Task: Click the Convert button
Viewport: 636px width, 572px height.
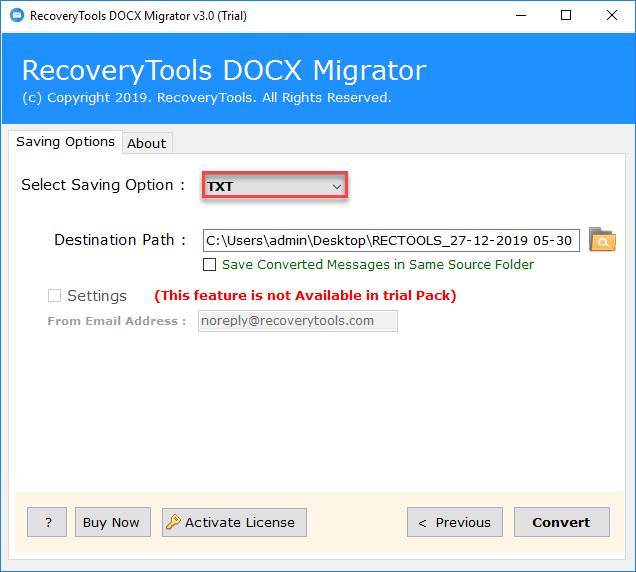Action: 561,522
